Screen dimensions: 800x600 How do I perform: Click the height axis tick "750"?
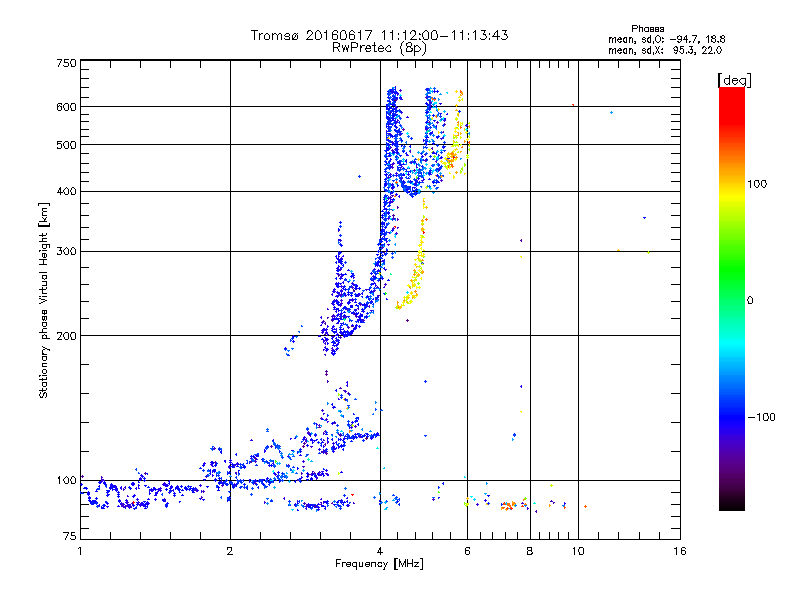tap(66, 63)
